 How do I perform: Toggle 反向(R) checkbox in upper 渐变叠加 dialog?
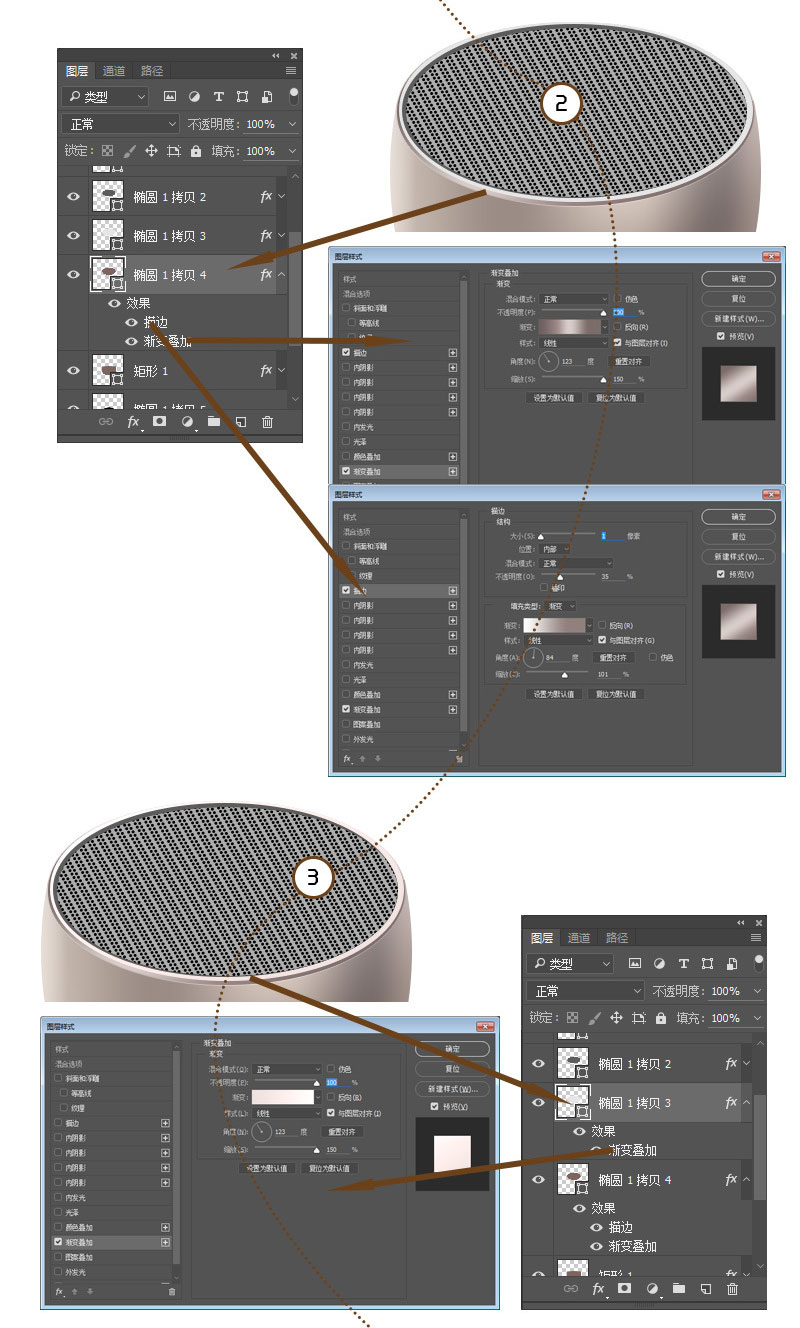click(617, 327)
